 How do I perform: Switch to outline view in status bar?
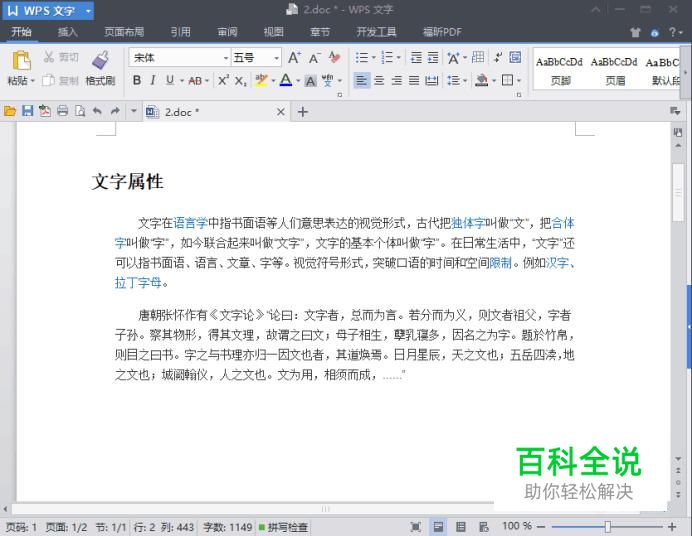coord(460,527)
